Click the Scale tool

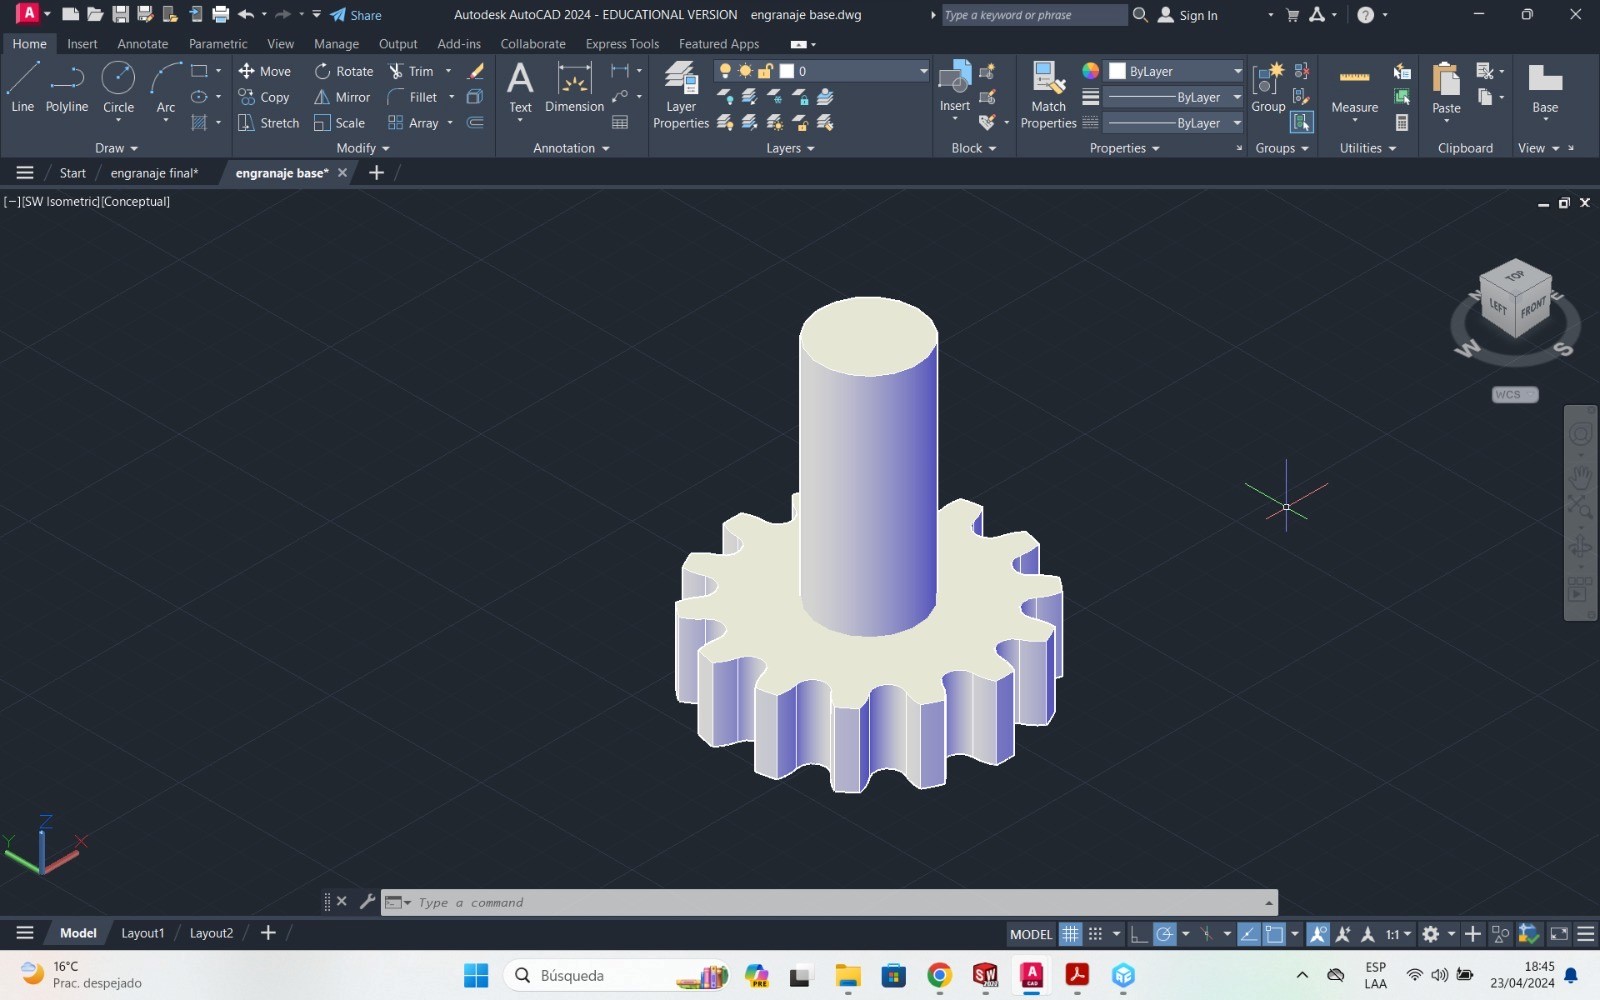point(339,123)
